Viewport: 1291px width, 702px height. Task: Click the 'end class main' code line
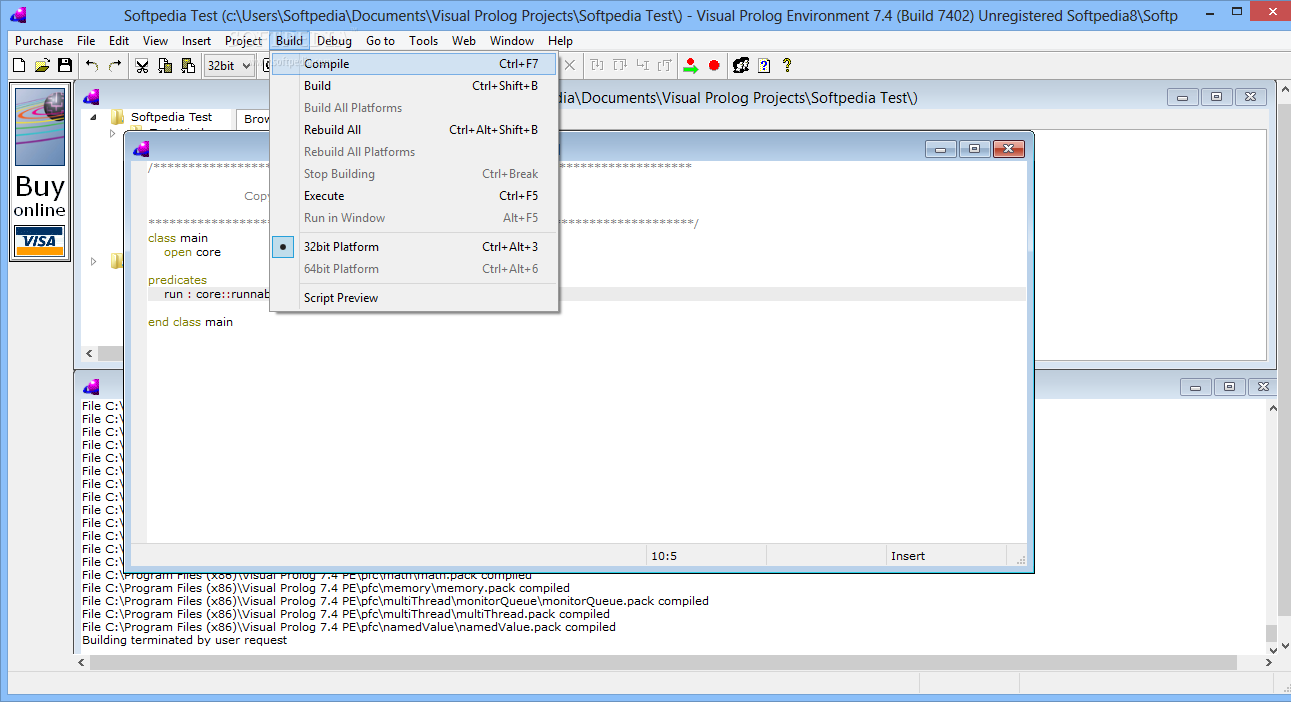190,322
